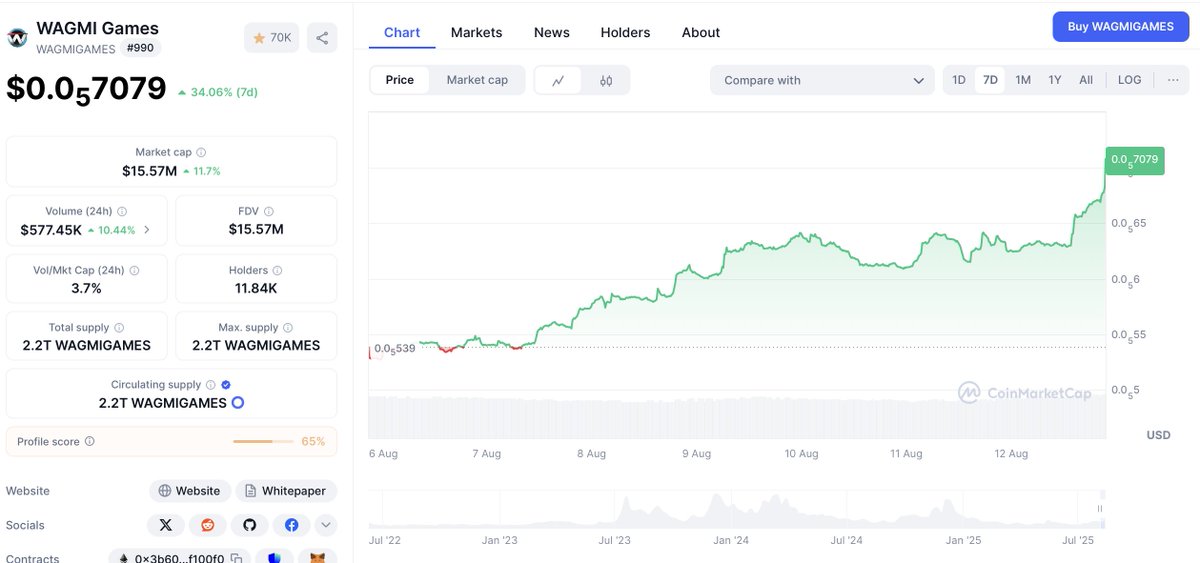Viewport: 1200px width, 563px height.
Task: Click the range handle on the mini history chart
Action: pos(1101,508)
